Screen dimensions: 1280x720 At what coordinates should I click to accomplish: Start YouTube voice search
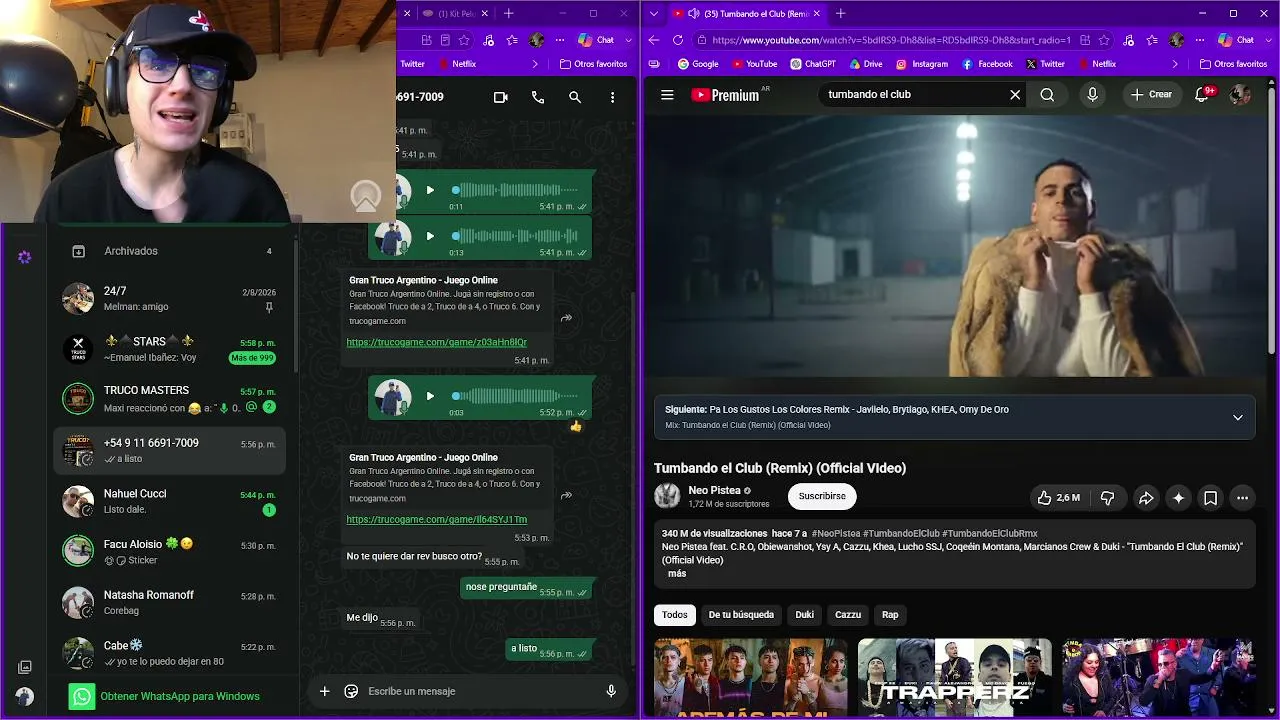1092,95
